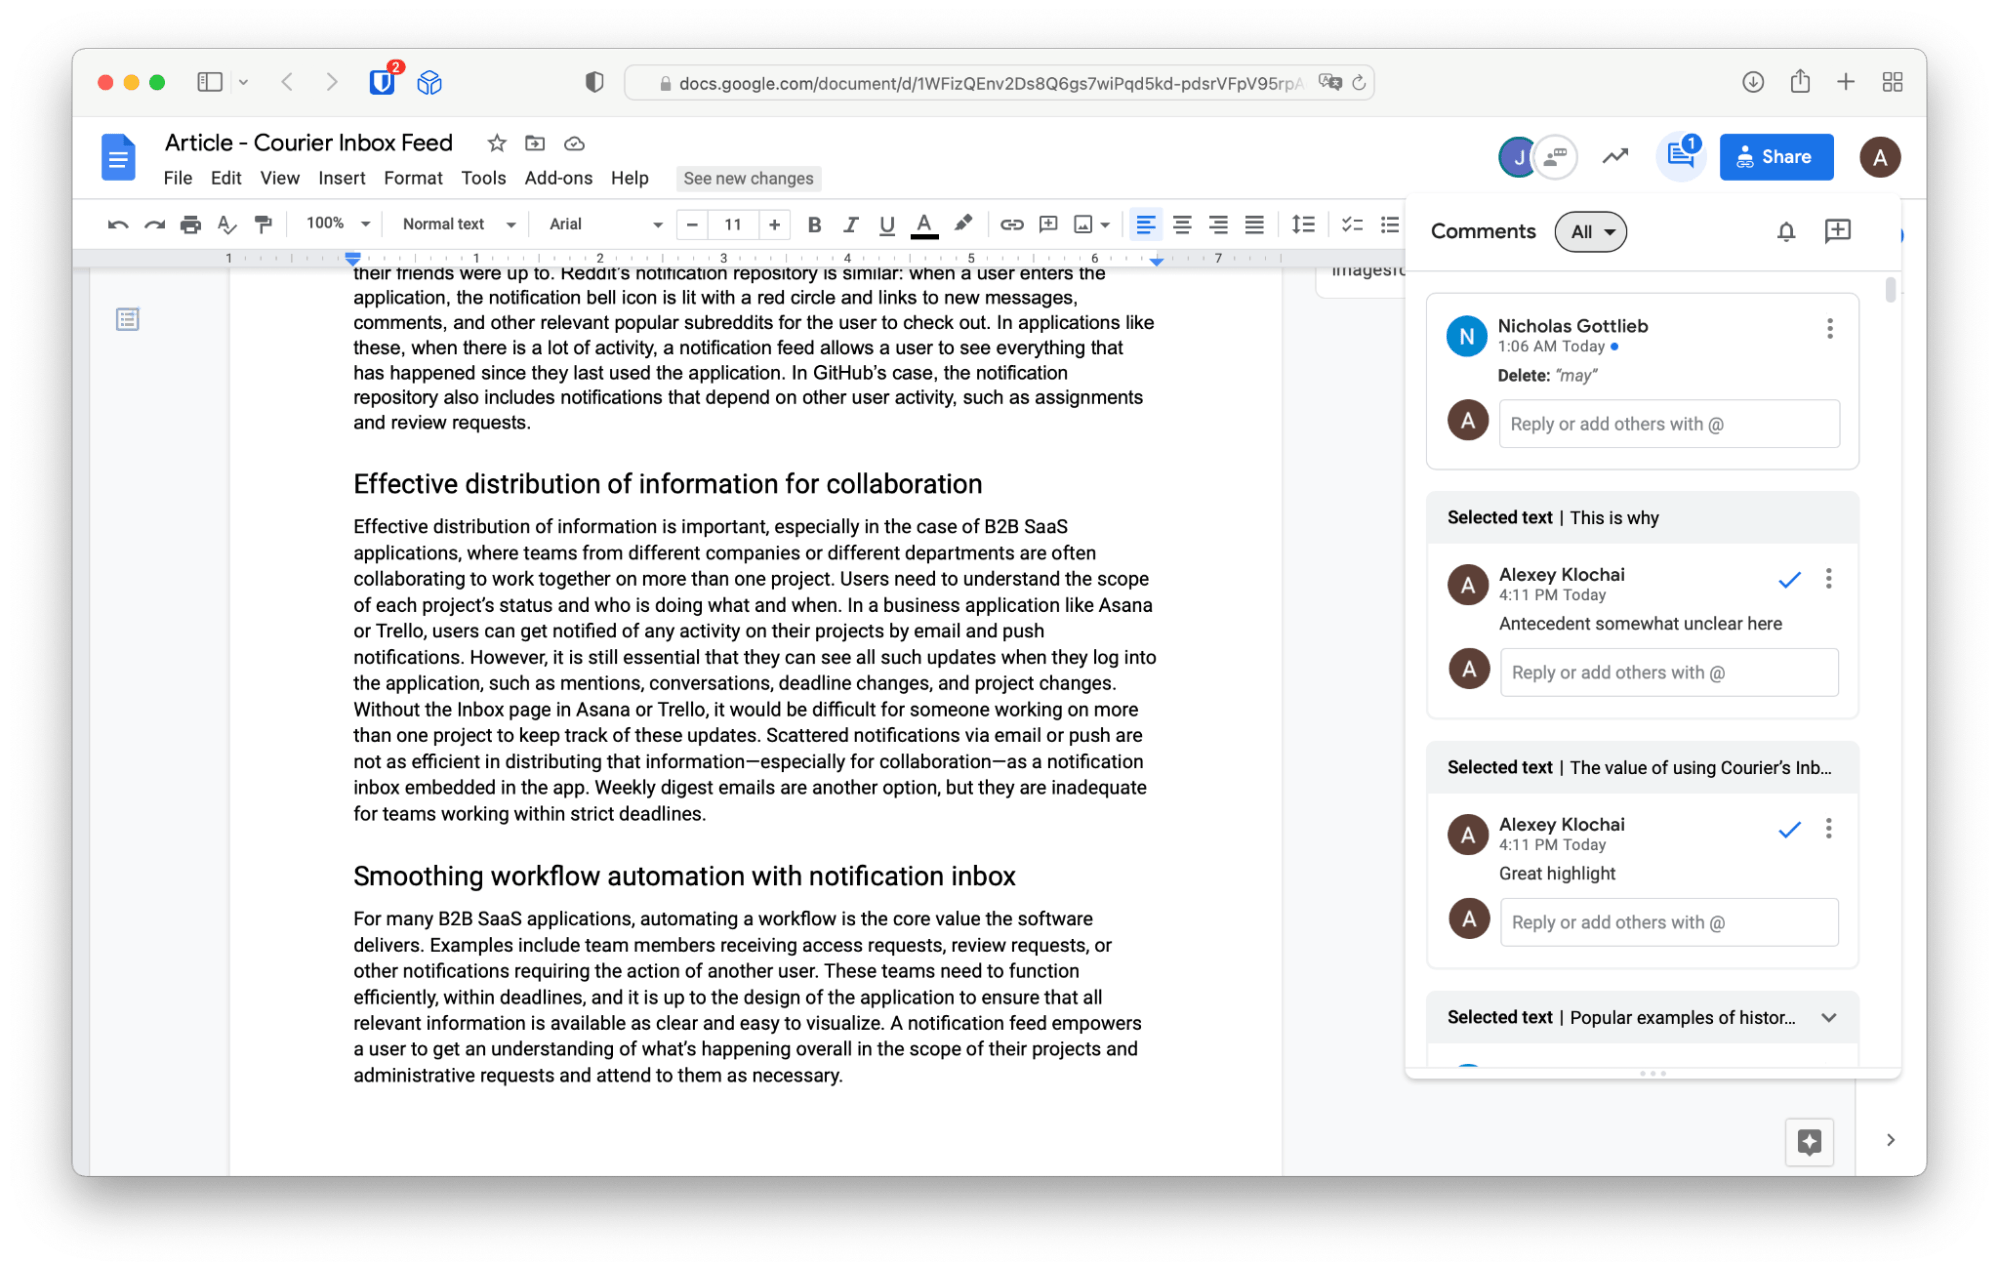Star the document title
The height and width of the screenshot is (1271, 1999).
(495, 143)
